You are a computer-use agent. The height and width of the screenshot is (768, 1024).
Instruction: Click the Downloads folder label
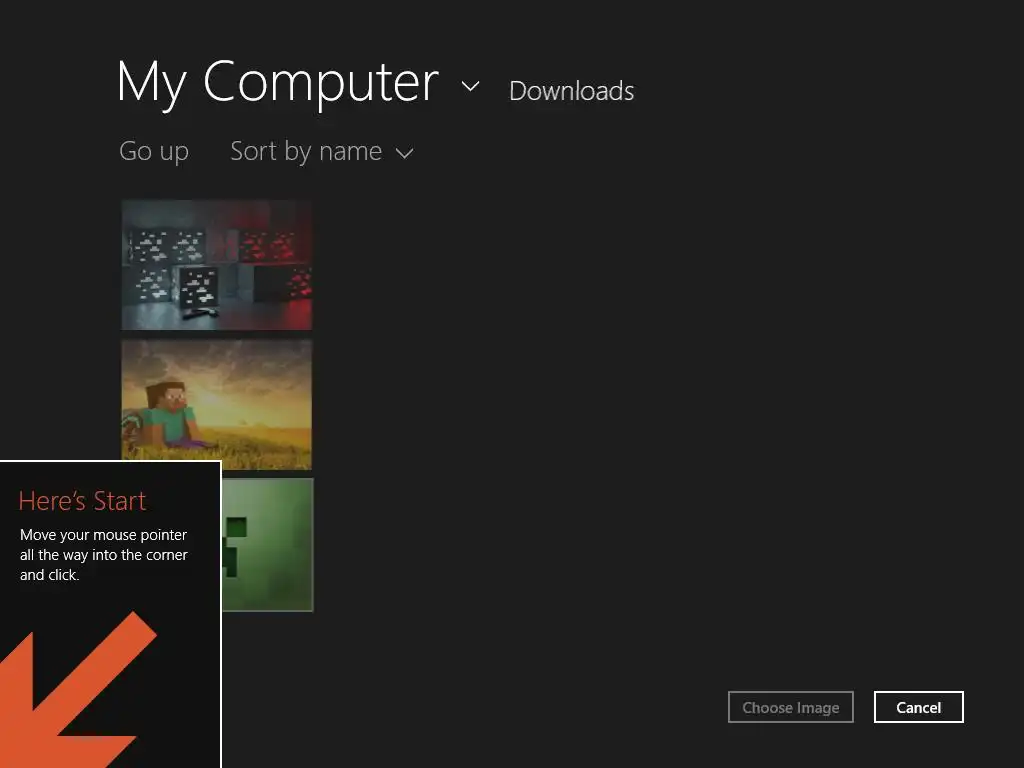(x=571, y=91)
